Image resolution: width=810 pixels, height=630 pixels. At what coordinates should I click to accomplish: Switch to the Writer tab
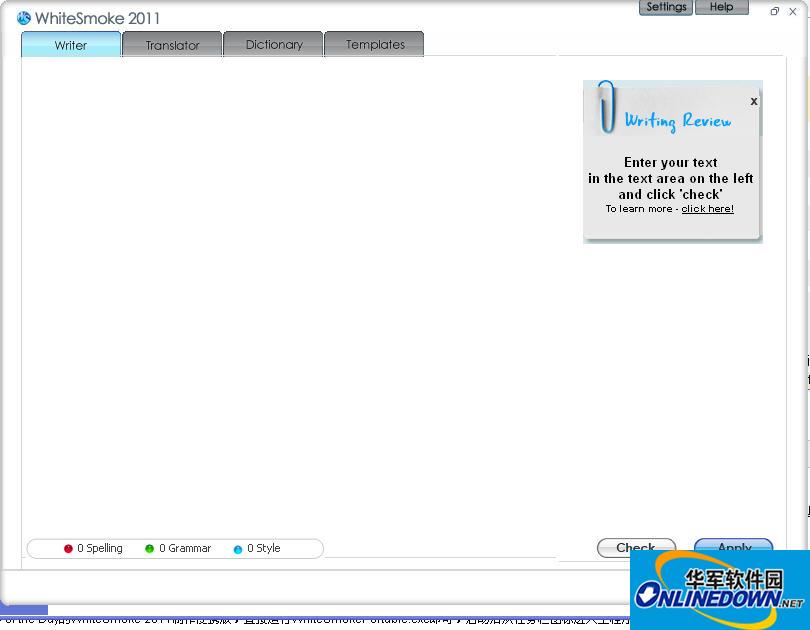(71, 44)
